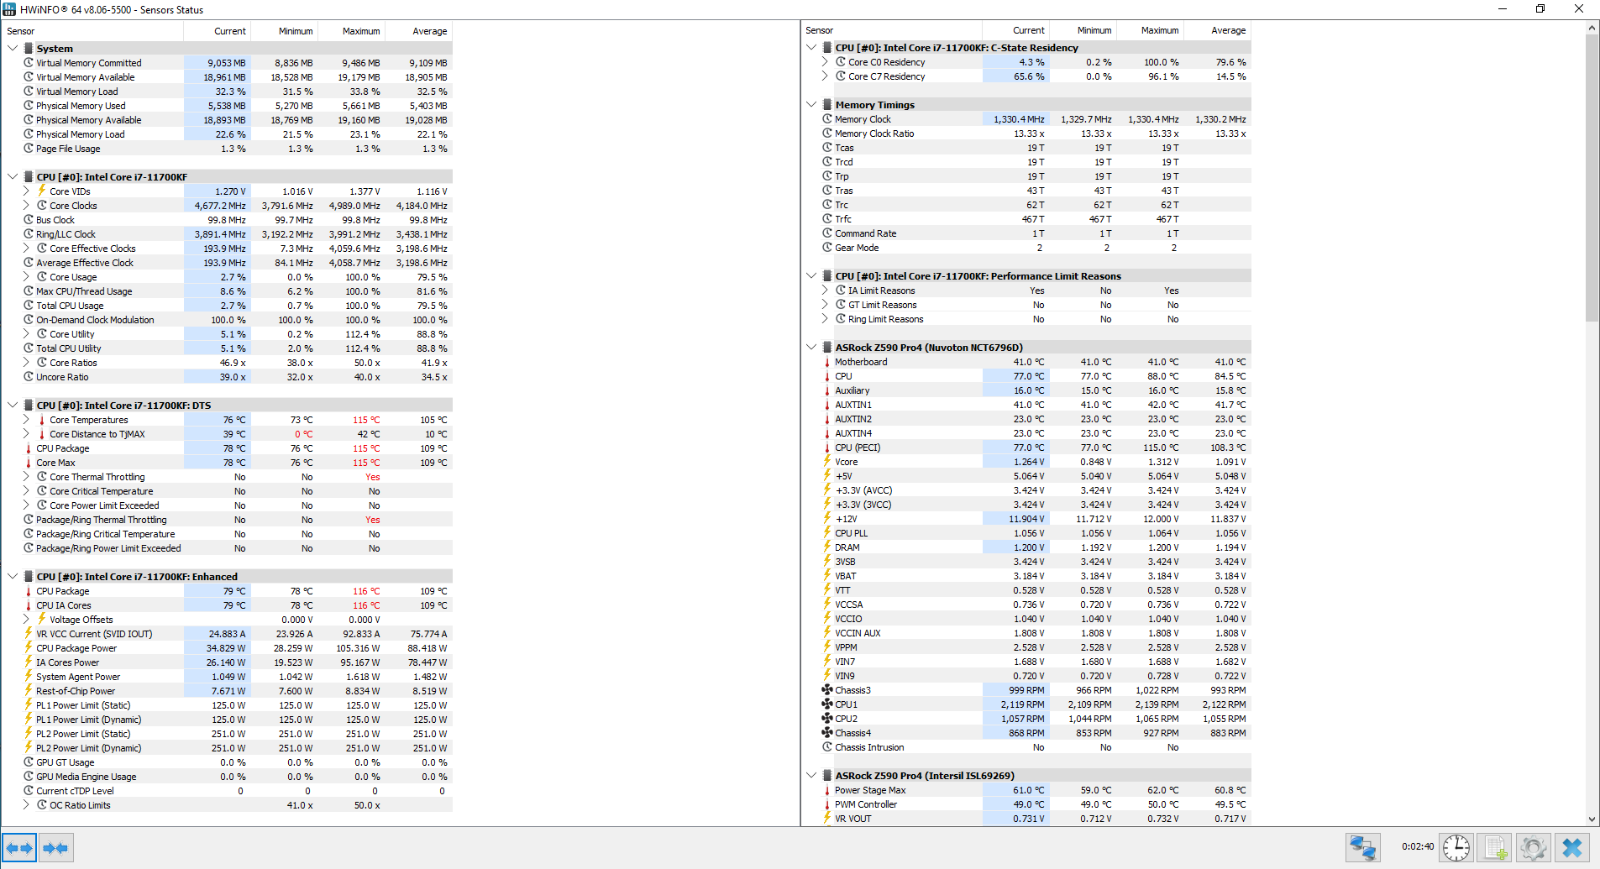Expand the GT Limit Reasons row
This screenshot has height=869, width=1600.
click(x=825, y=305)
